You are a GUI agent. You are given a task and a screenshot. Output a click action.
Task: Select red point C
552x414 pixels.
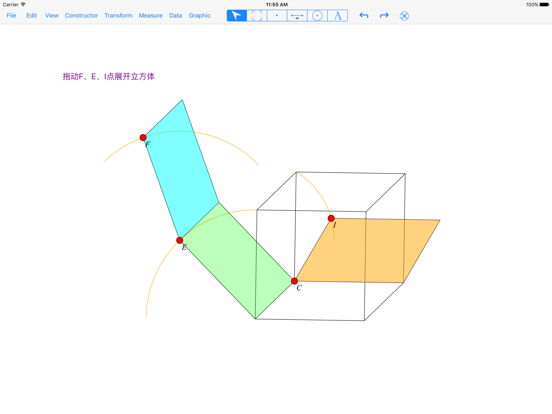(x=294, y=281)
